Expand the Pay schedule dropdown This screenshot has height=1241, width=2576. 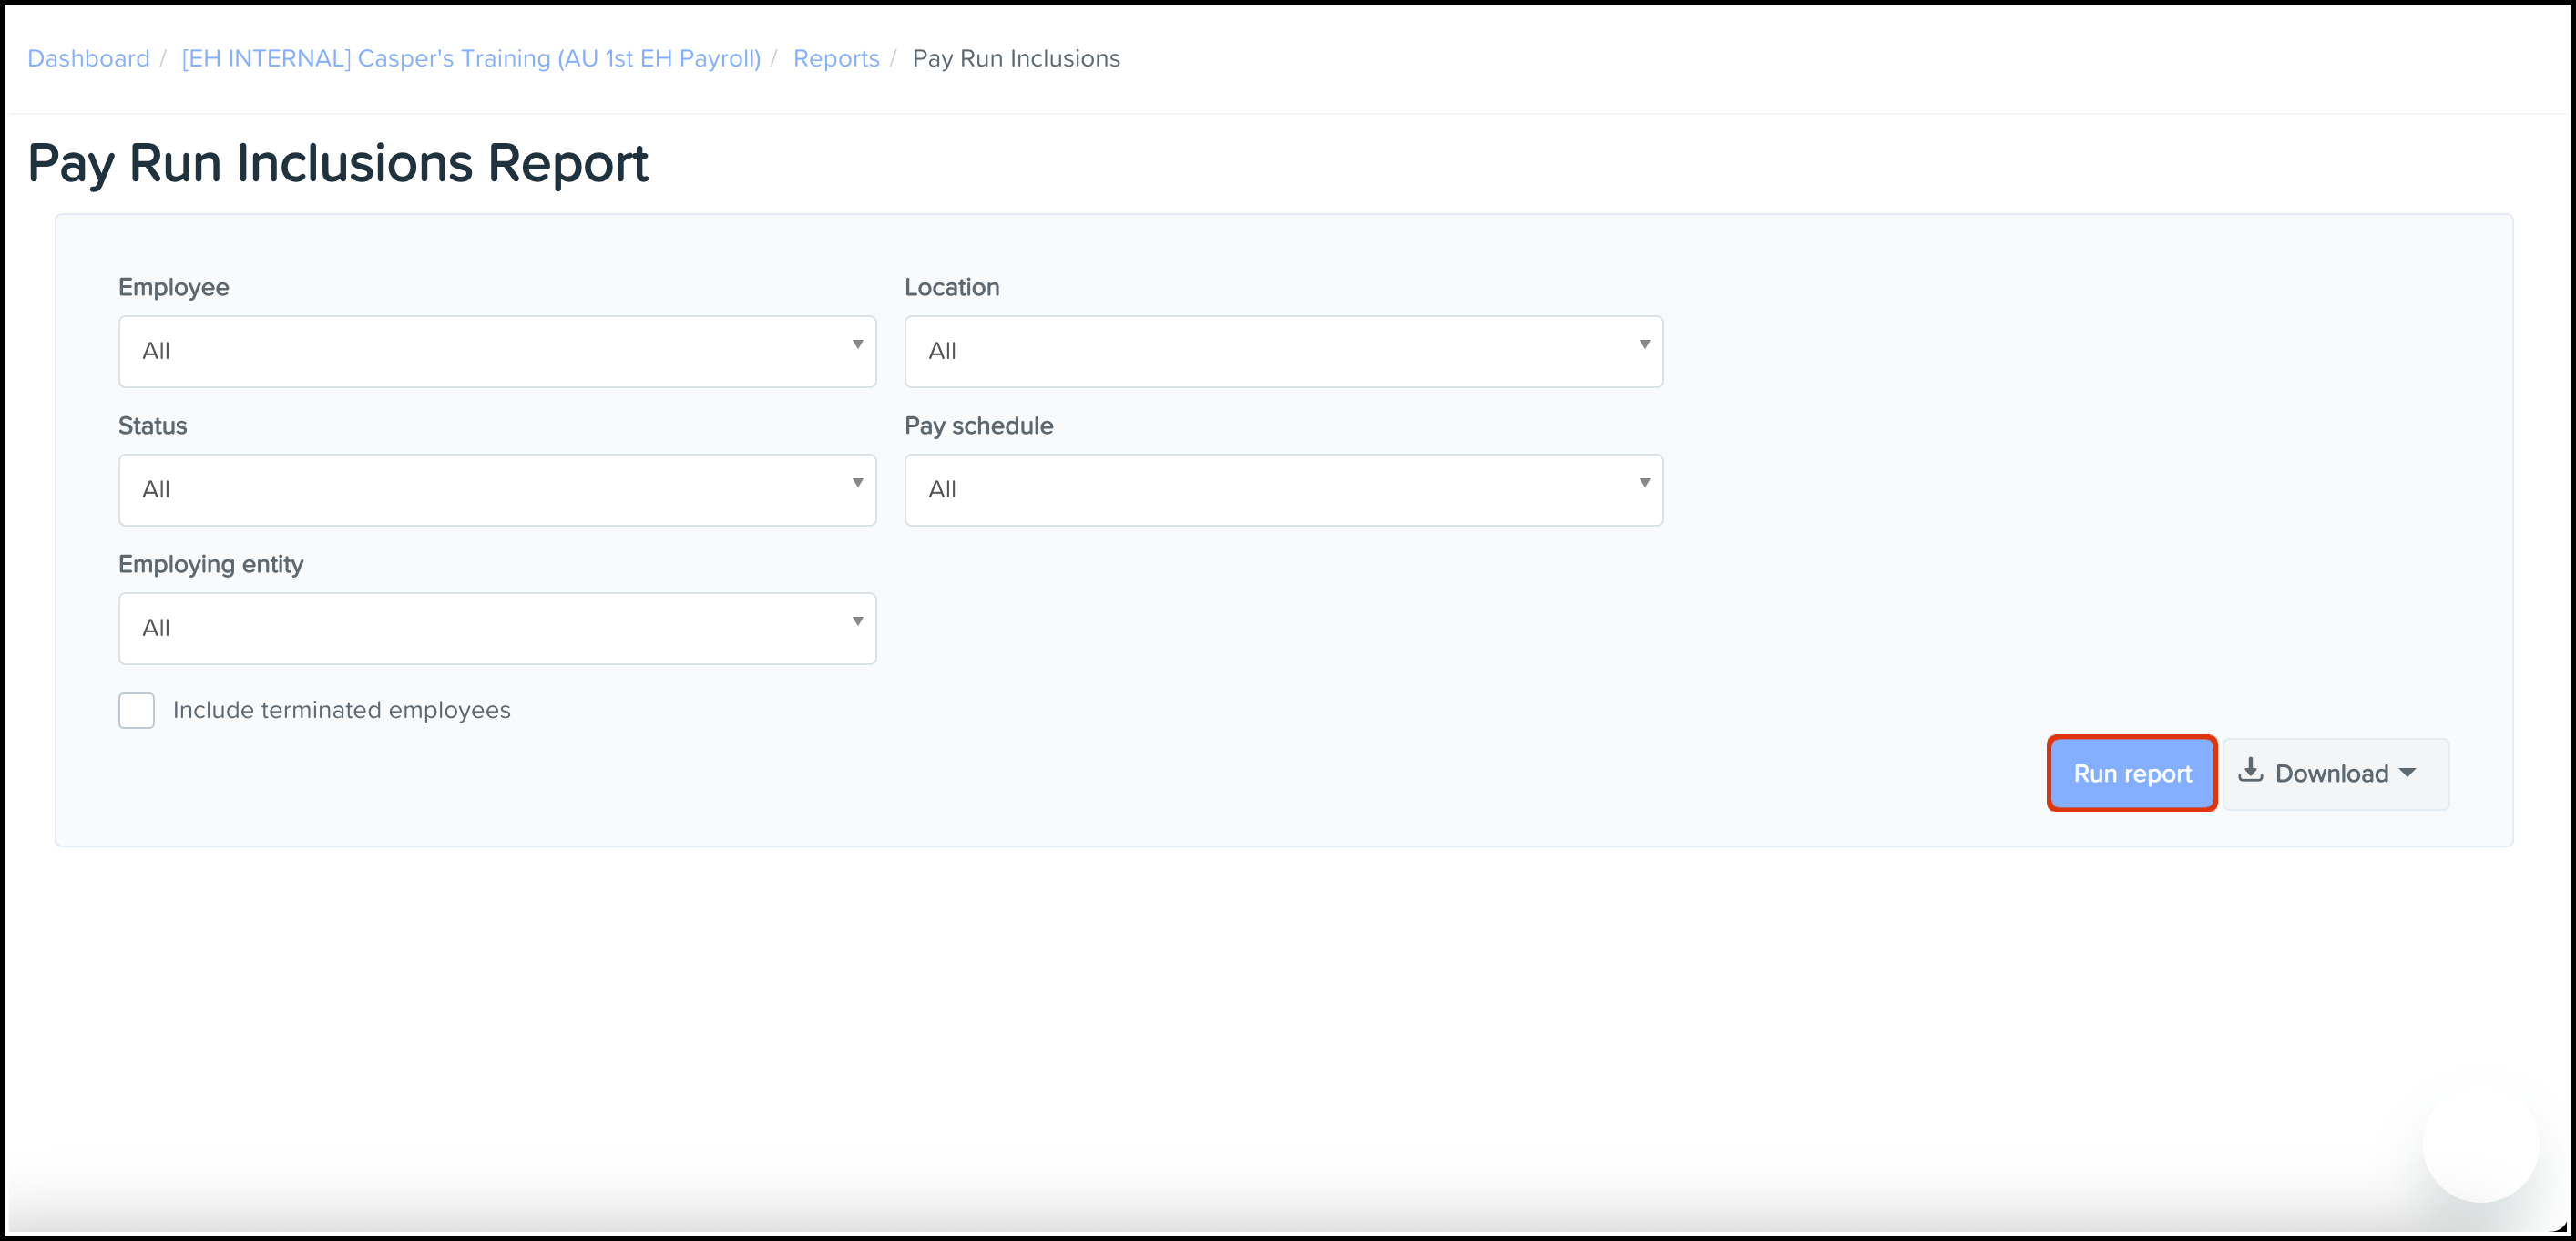(1283, 490)
